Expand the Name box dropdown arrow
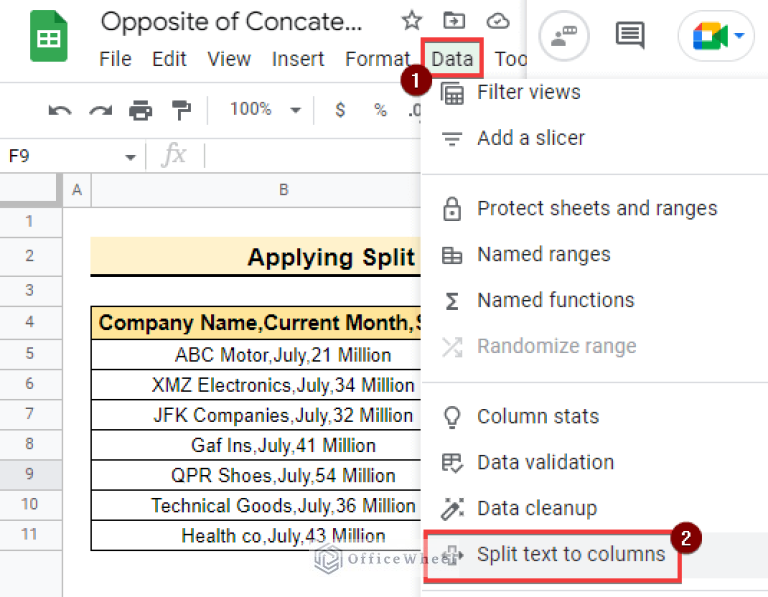The width and height of the screenshot is (768, 597). pos(130,157)
